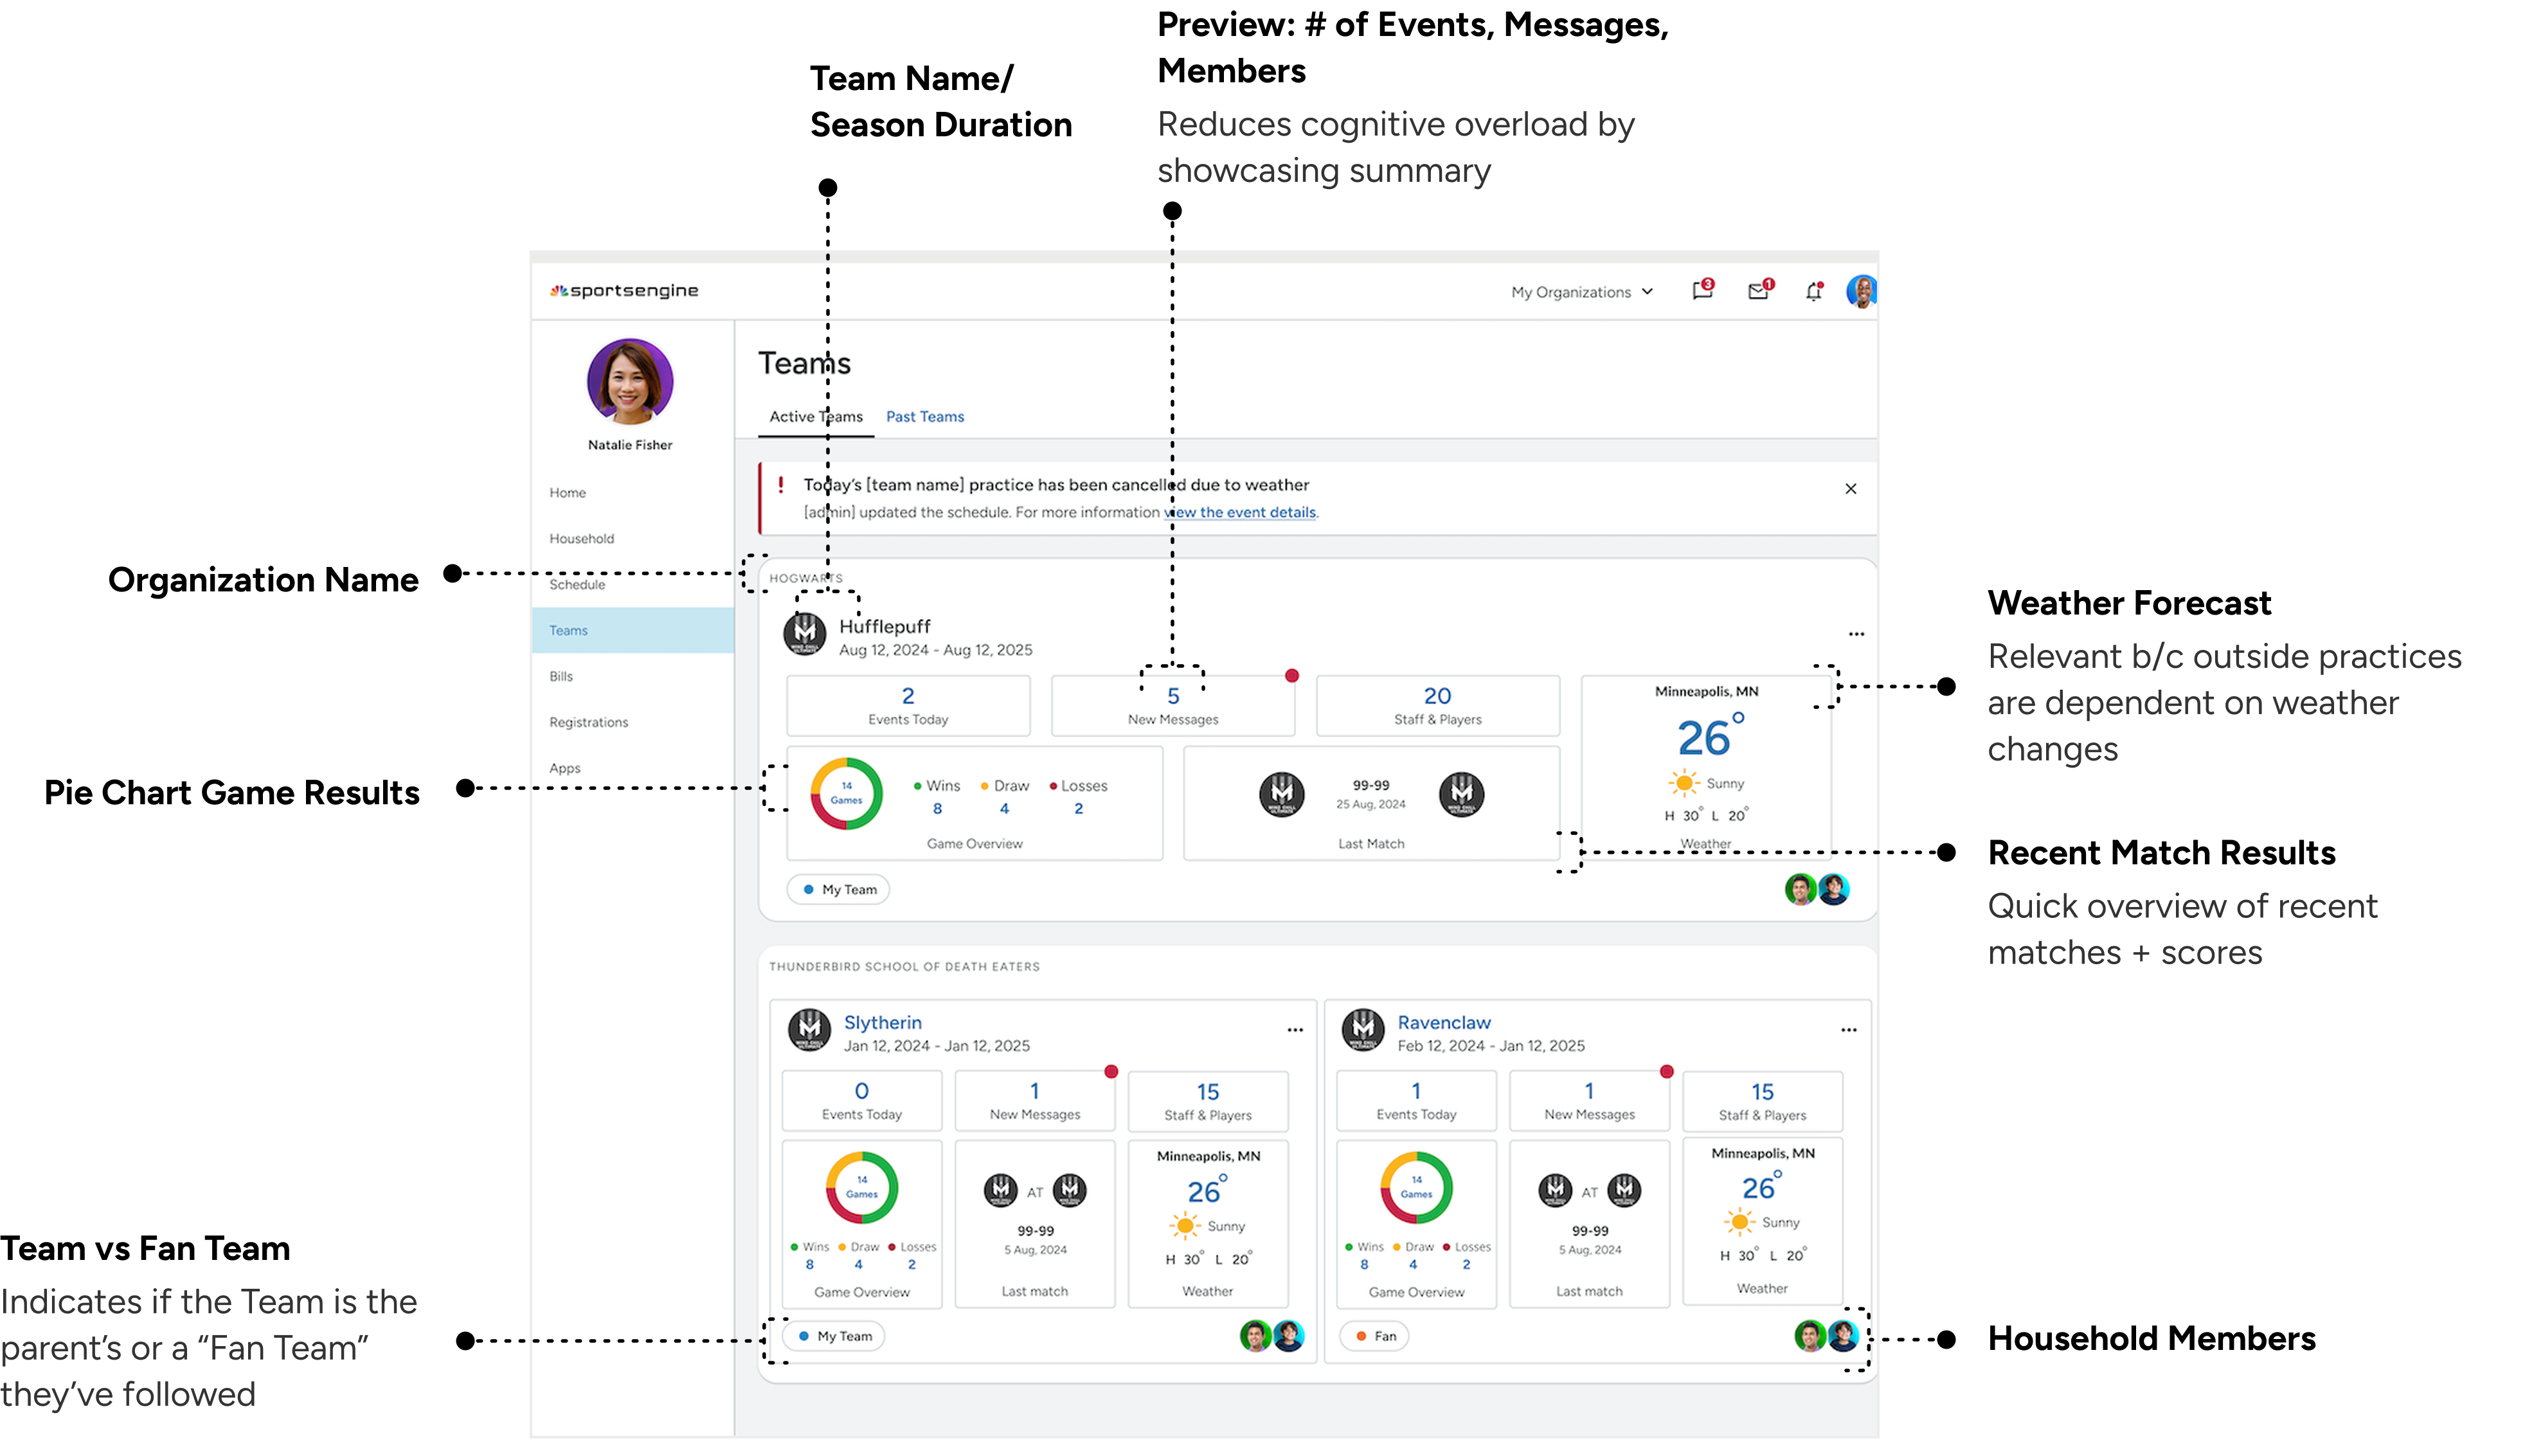Click Hufflepuff My Team tag

coord(838,889)
